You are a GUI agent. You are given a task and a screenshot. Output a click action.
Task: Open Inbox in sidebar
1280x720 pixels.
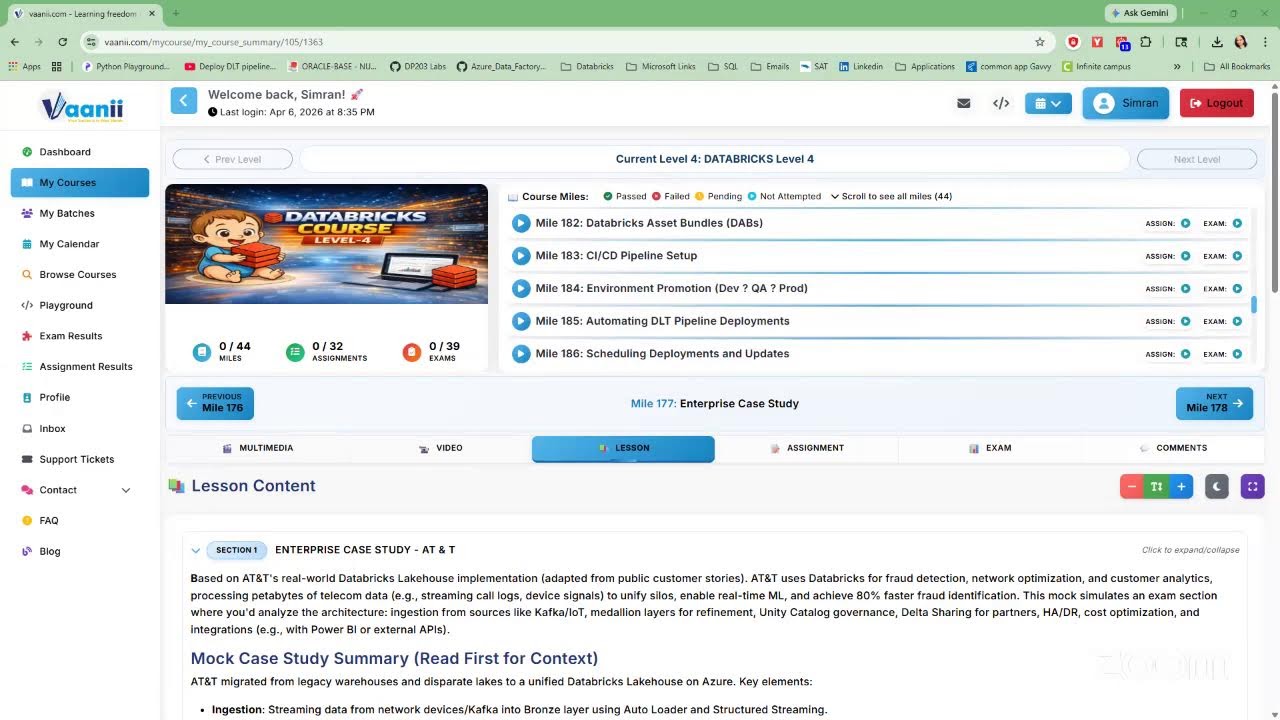click(x=52, y=428)
